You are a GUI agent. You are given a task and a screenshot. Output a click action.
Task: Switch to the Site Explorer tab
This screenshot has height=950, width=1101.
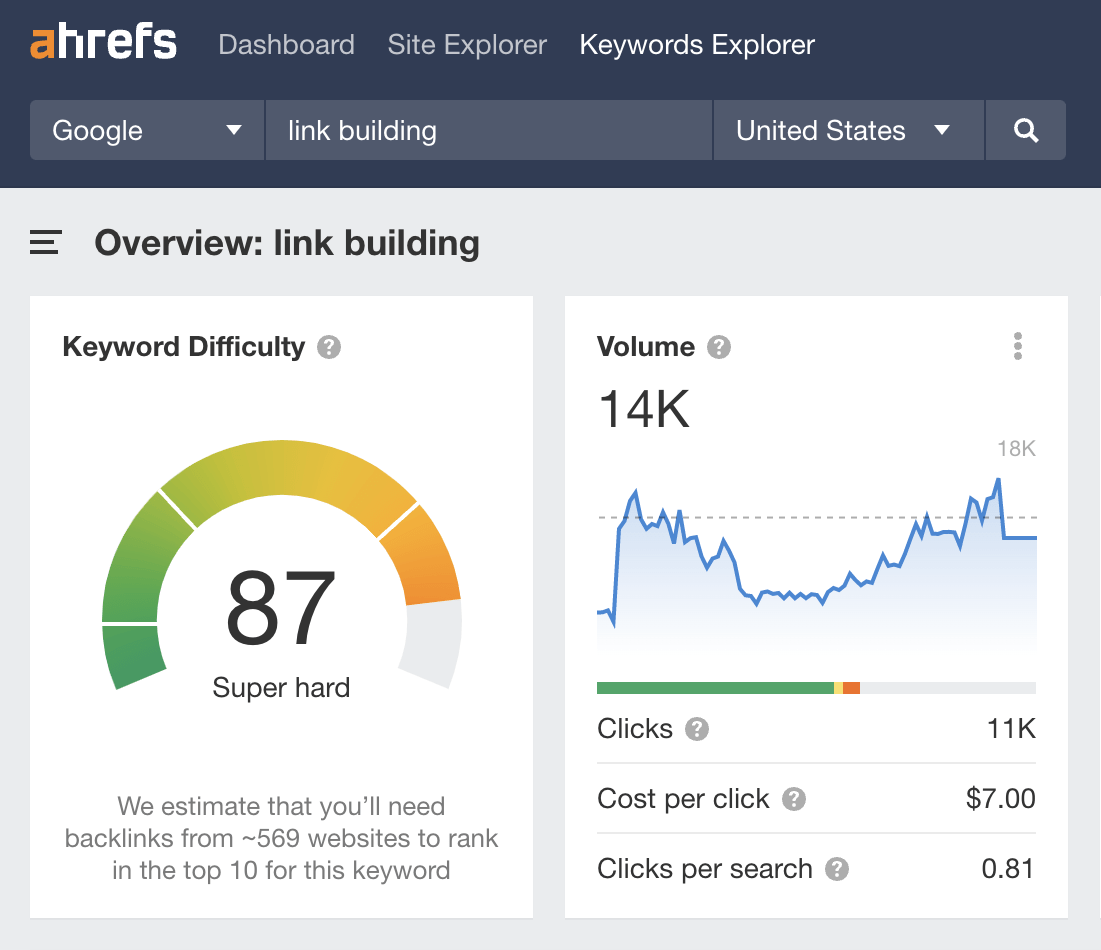tap(466, 45)
